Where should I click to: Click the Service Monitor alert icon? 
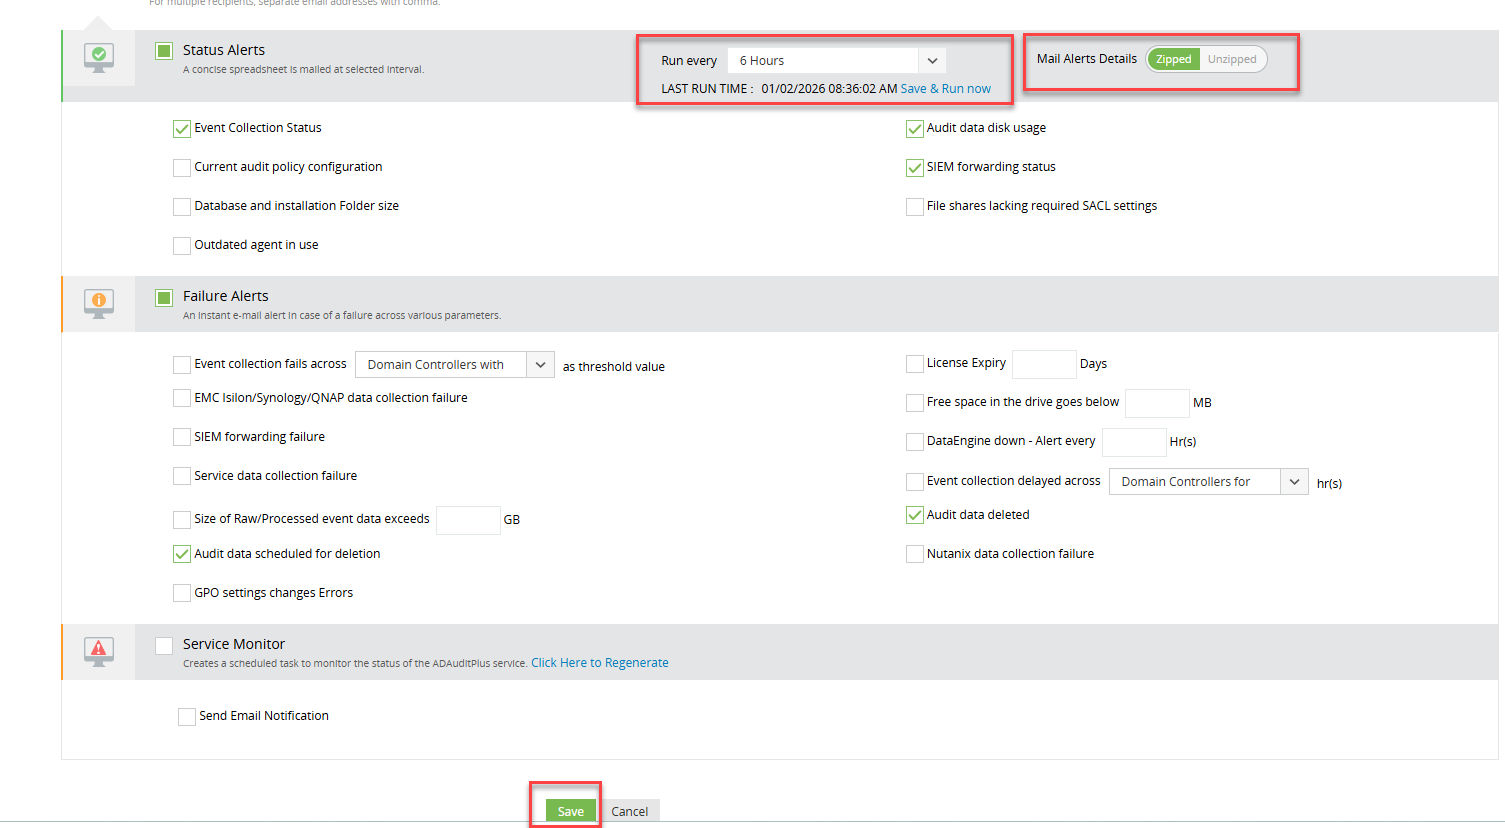tap(98, 652)
